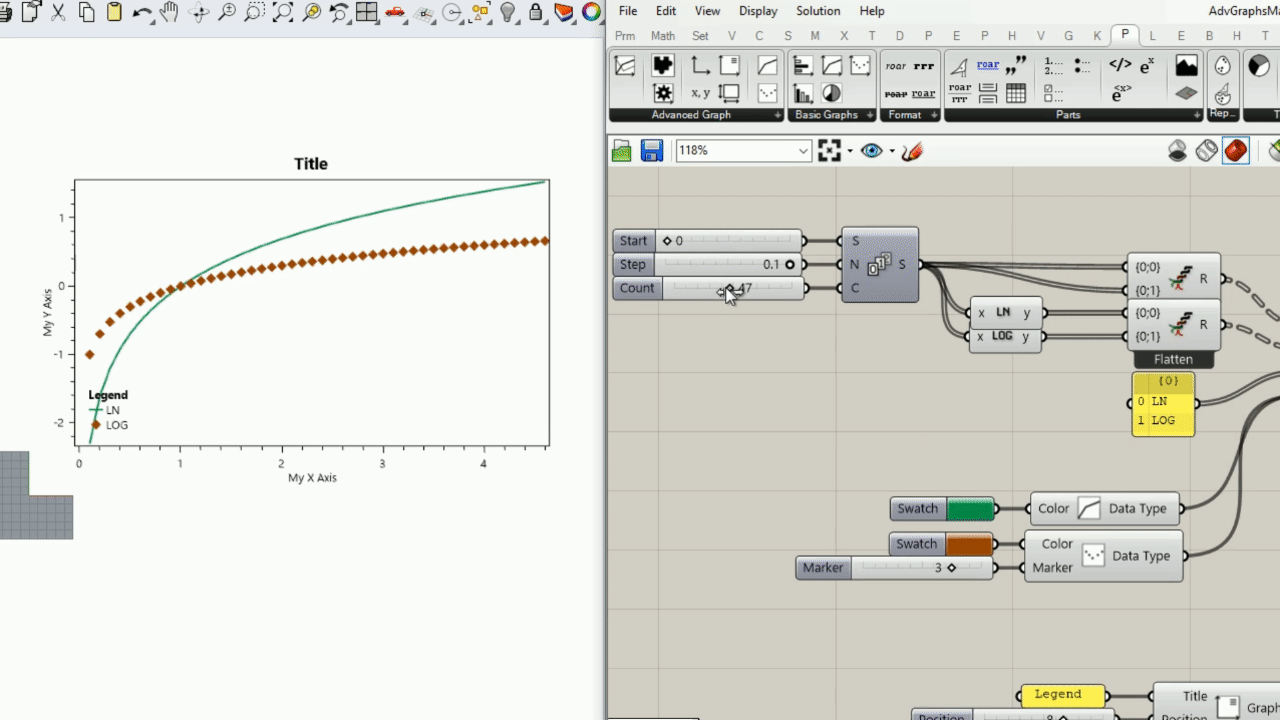The width and height of the screenshot is (1280, 720).
Task: Click the Flatten label under merge components
Action: click(1173, 359)
